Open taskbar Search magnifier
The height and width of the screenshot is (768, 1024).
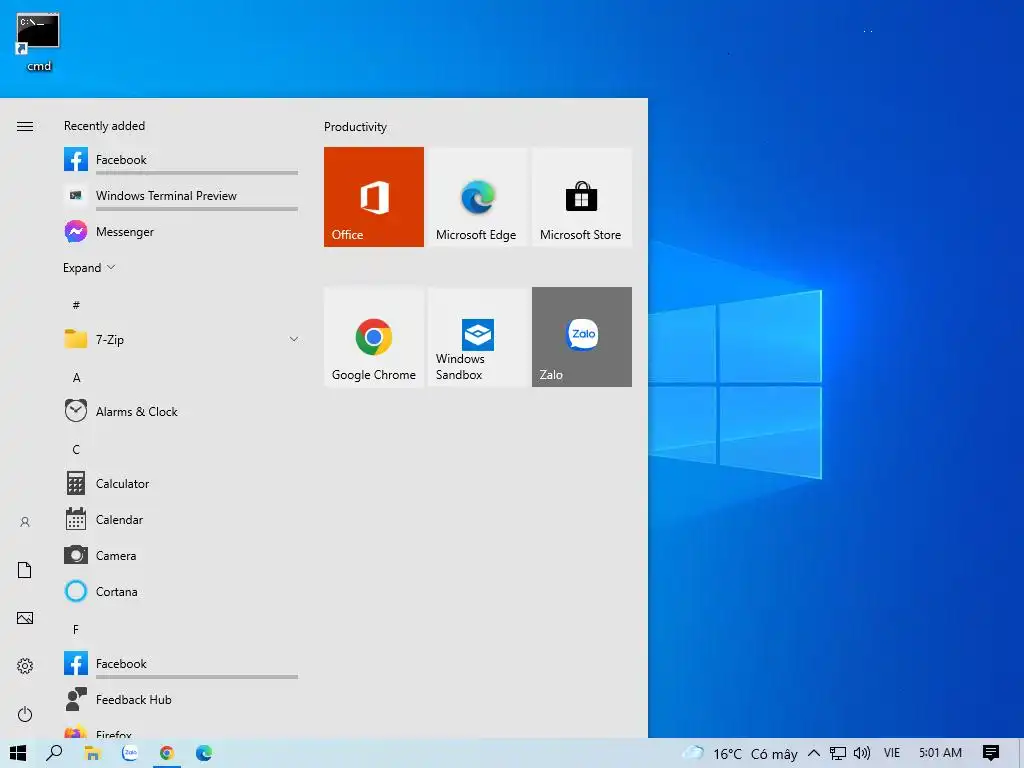point(54,753)
